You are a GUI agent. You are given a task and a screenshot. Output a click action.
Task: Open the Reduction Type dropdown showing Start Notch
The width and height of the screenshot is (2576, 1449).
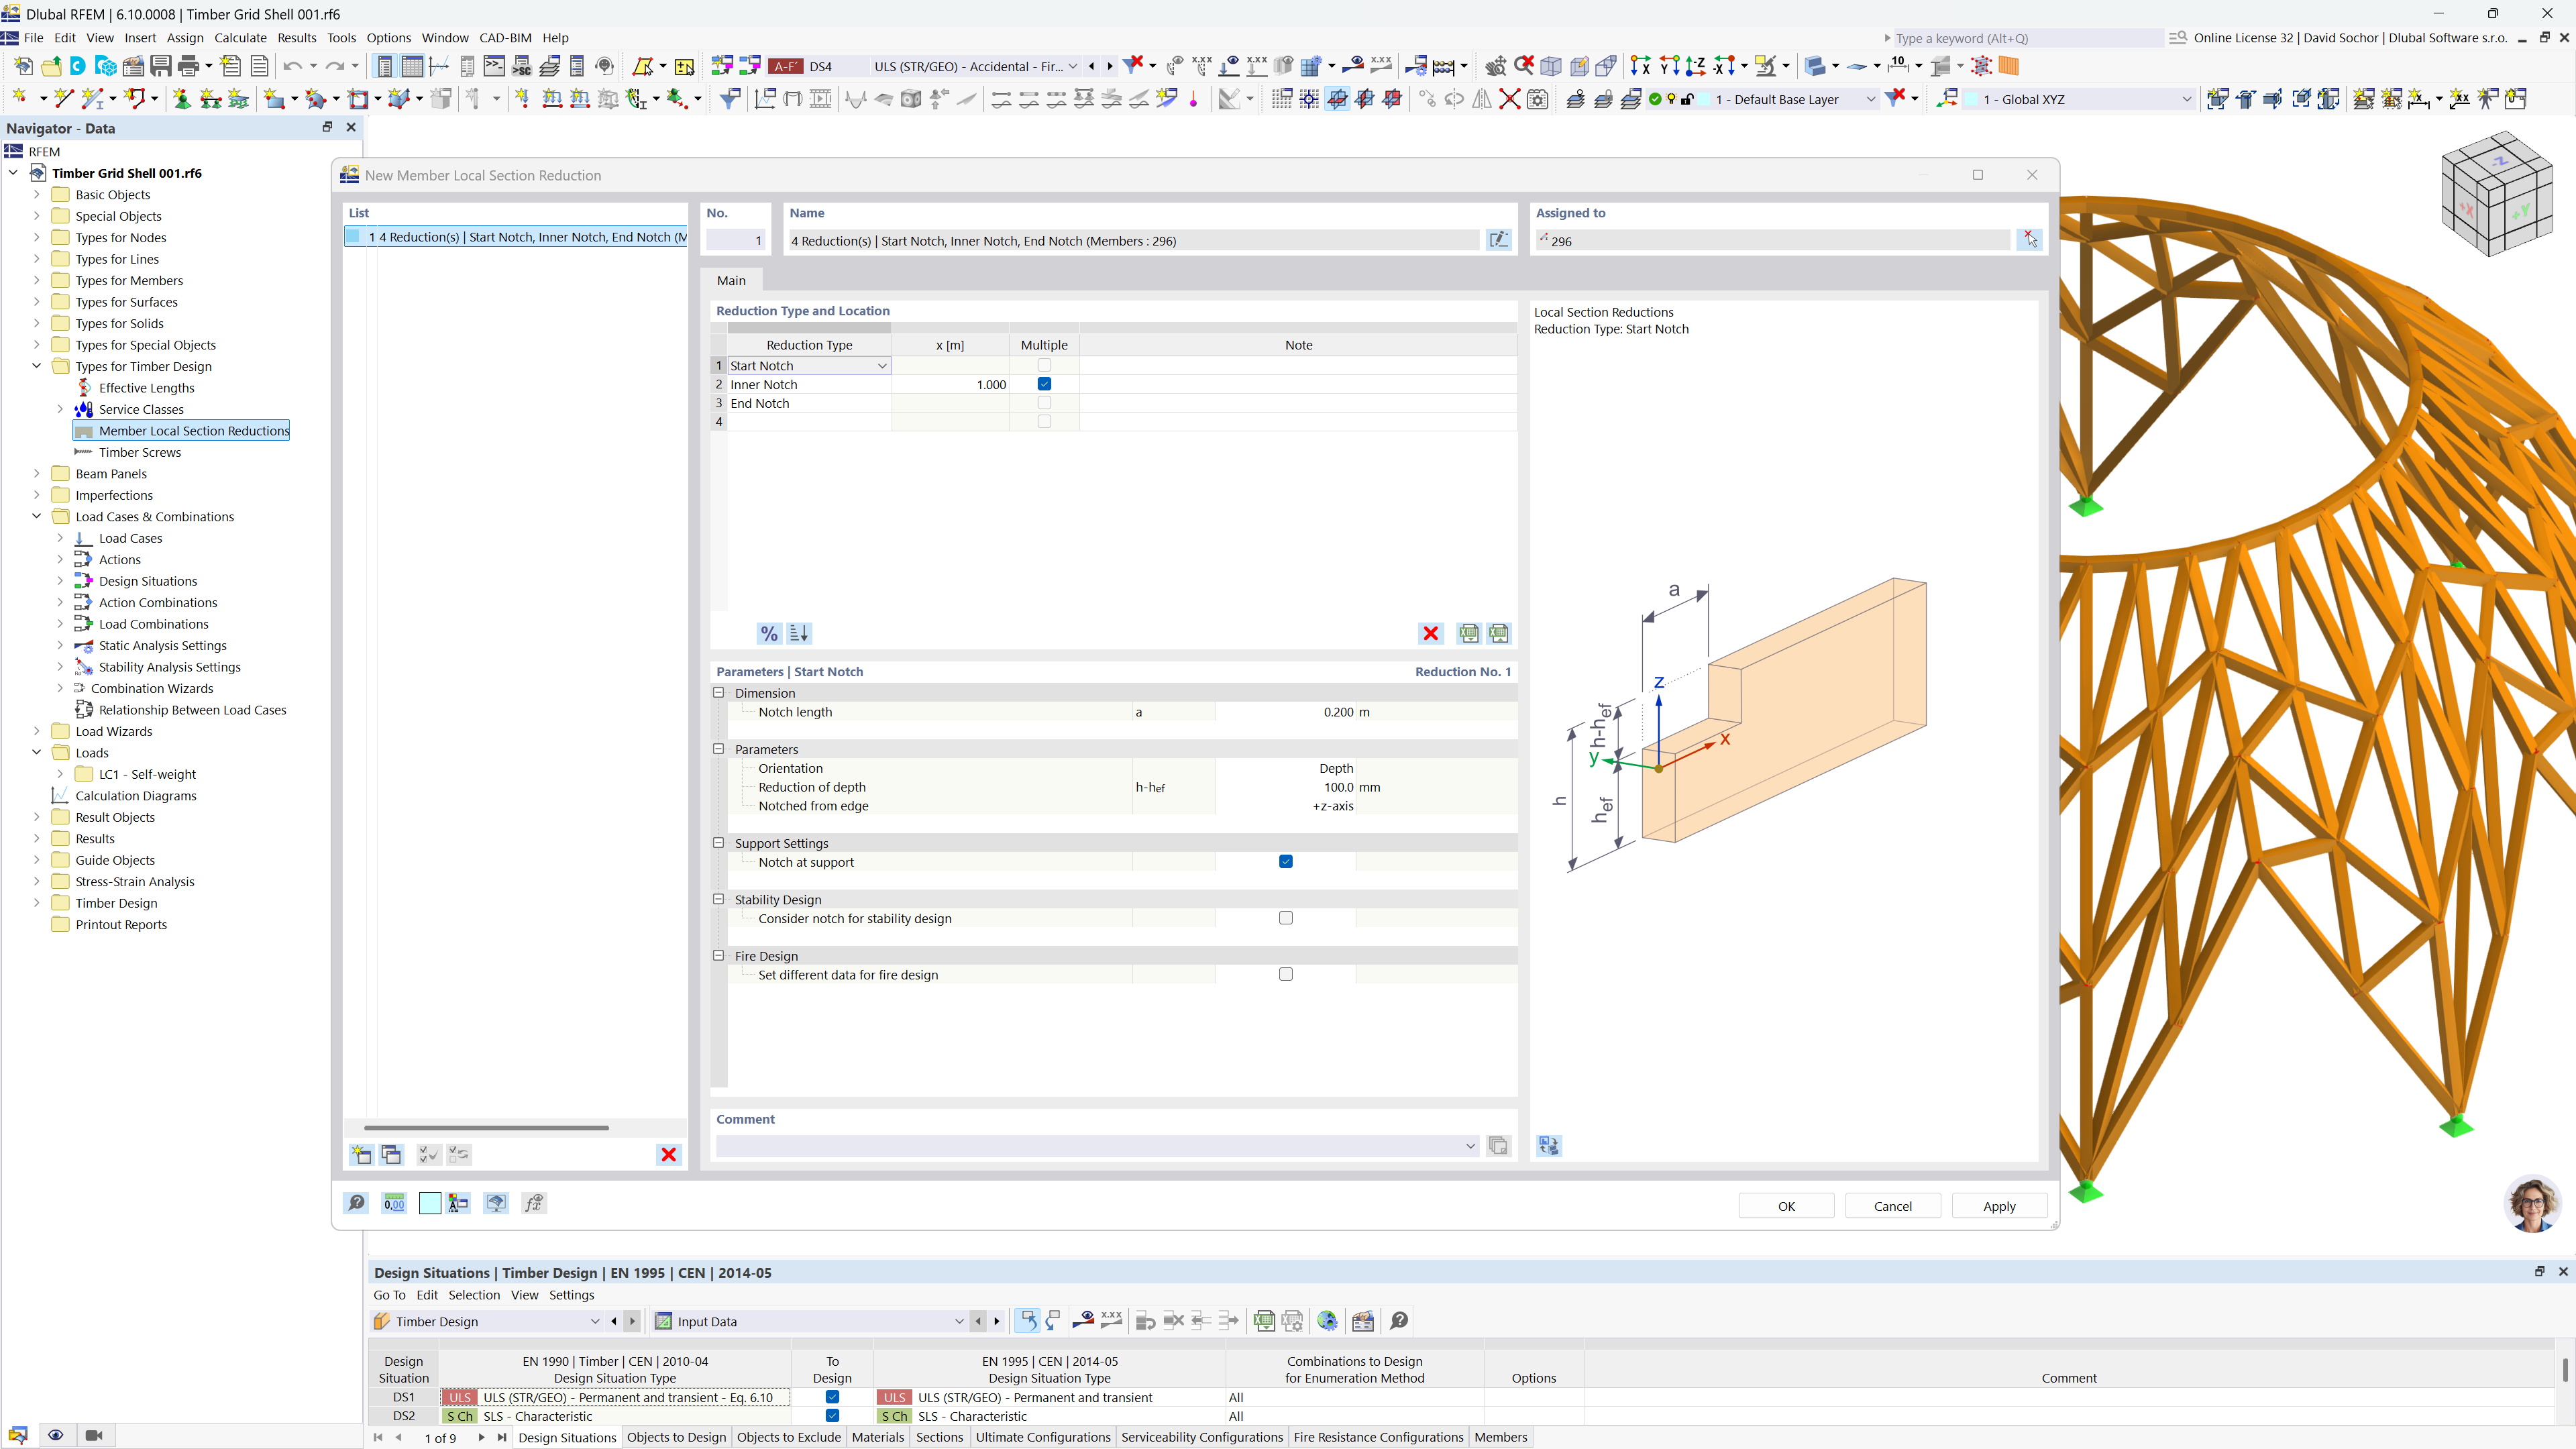click(881, 365)
